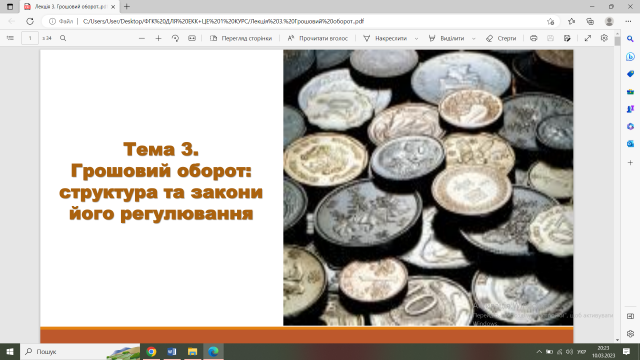Enter full screen PDF mode
The width and height of the screenshot is (640, 360).
(587, 38)
